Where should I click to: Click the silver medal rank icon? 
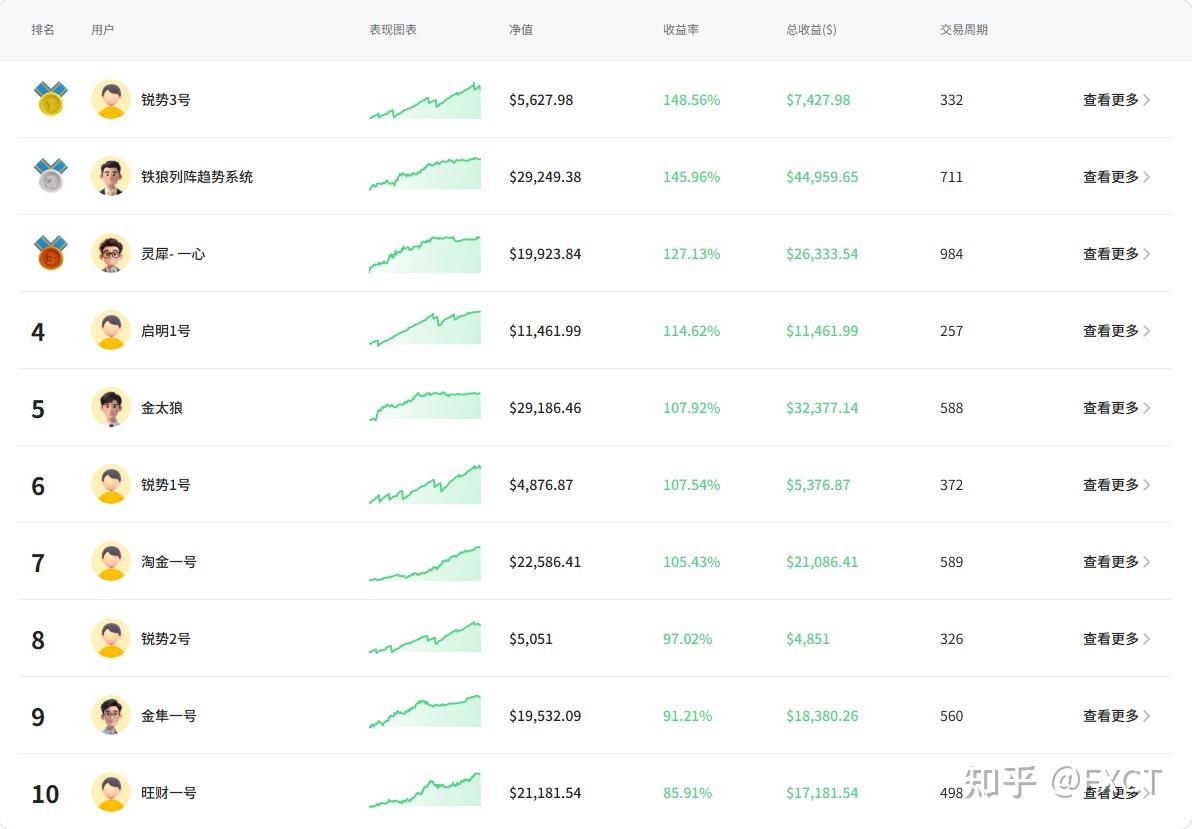(51, 176)
